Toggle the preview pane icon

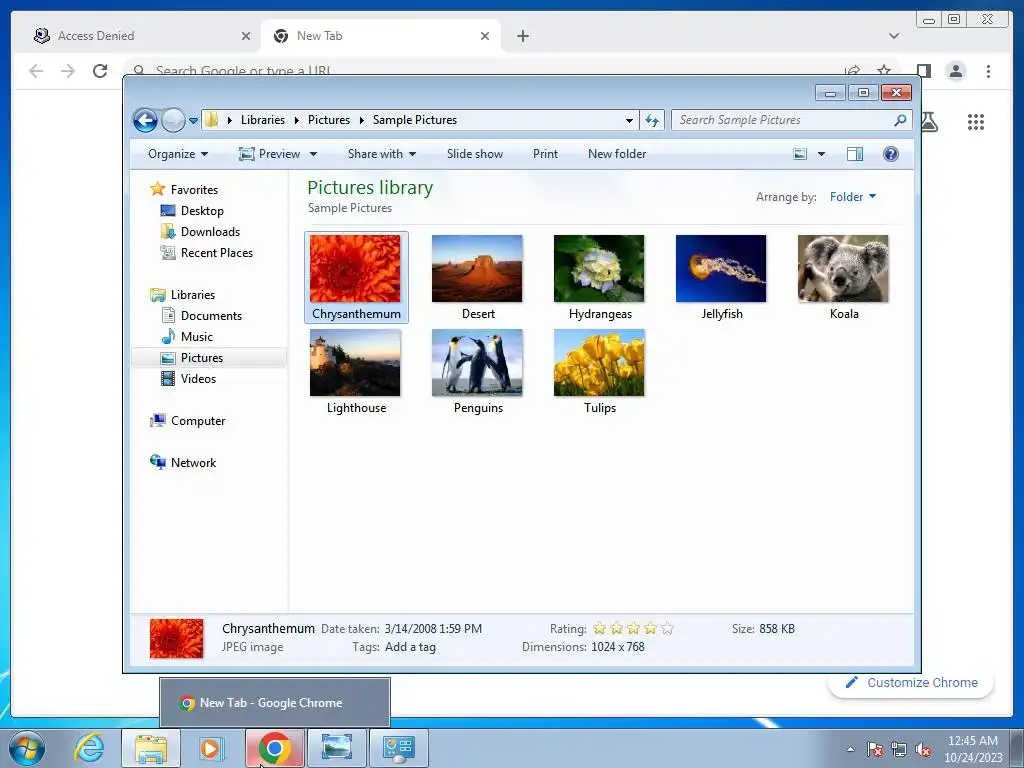855,154
